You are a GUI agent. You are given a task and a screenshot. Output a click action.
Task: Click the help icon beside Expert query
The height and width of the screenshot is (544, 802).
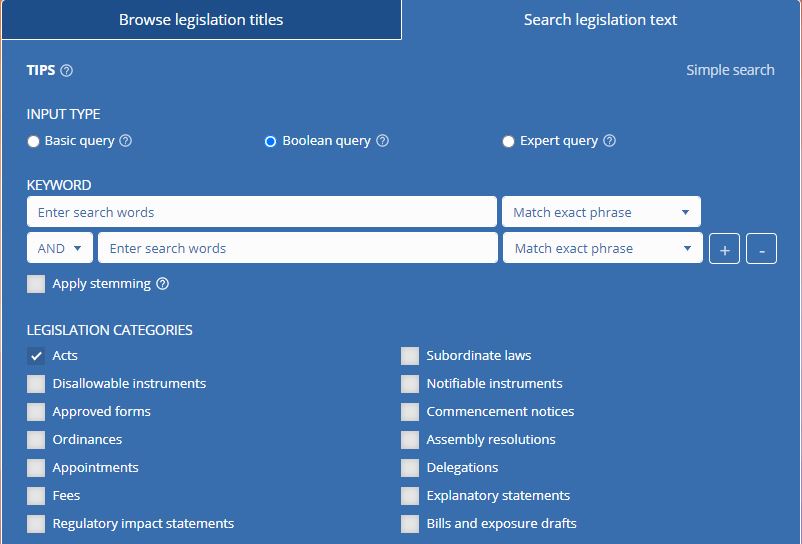610,141
